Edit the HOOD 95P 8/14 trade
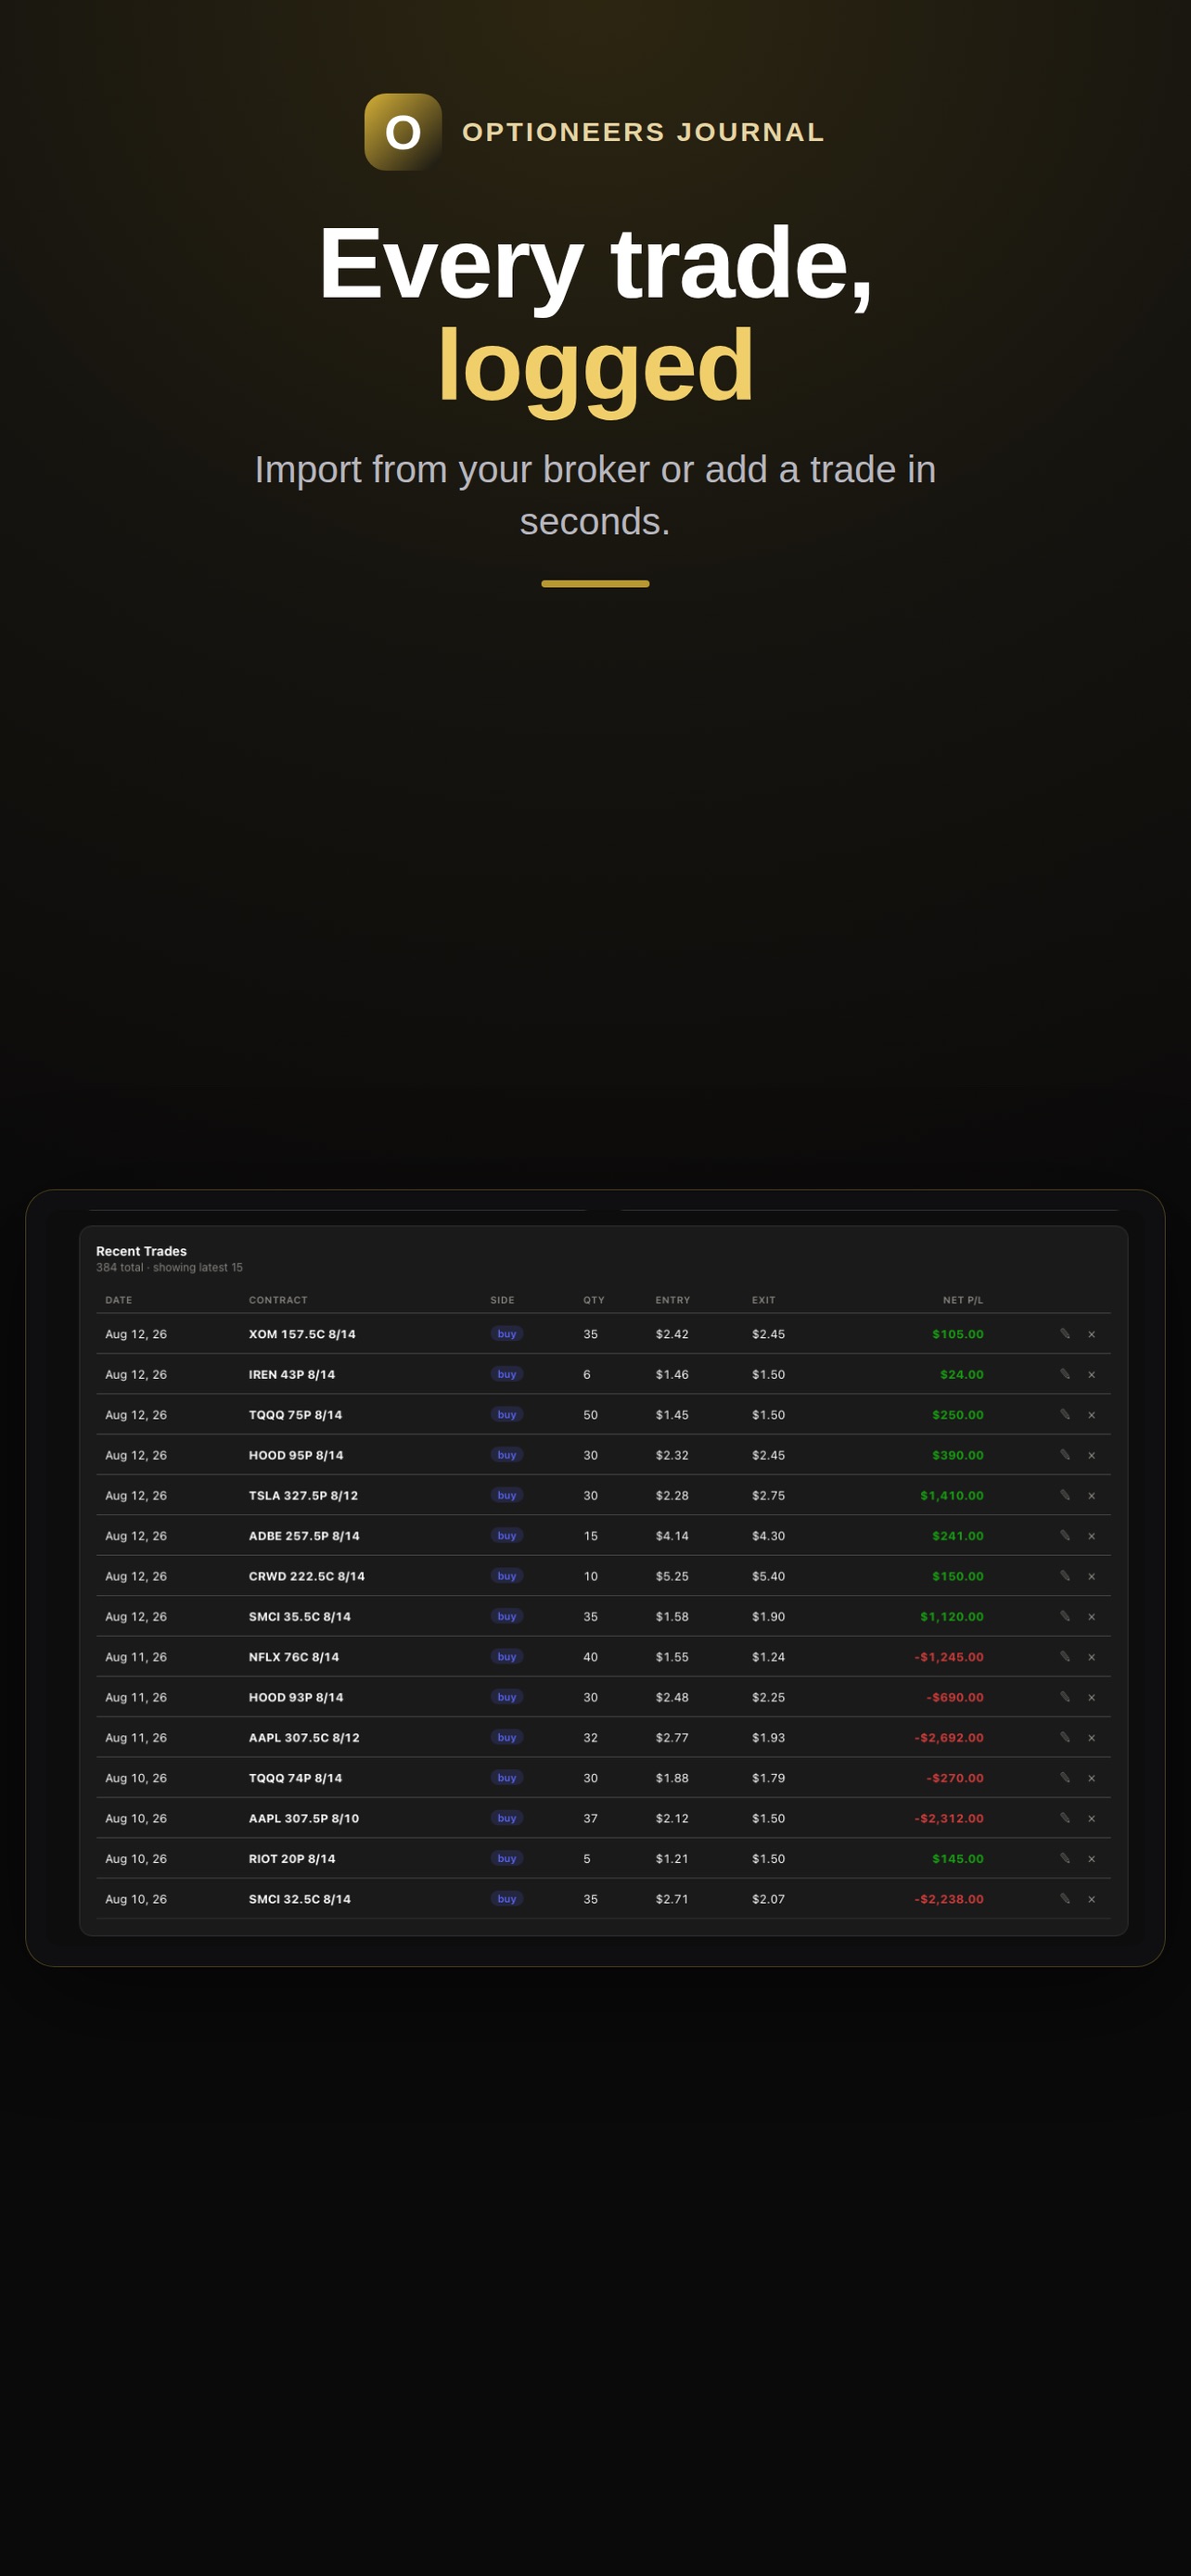Screen dimensions: 1191x2576 (1065, 1455)
